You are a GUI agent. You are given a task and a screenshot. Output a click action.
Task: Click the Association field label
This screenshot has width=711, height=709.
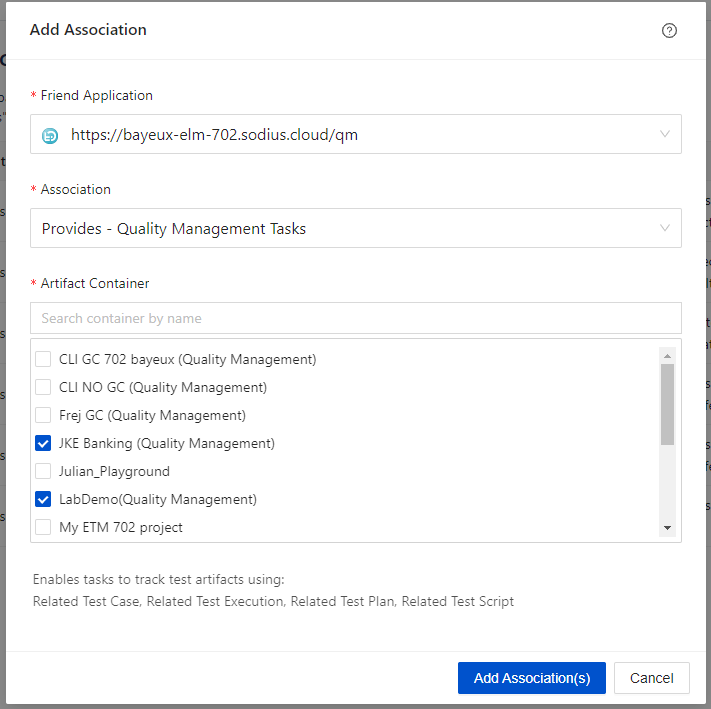[76, 189]
